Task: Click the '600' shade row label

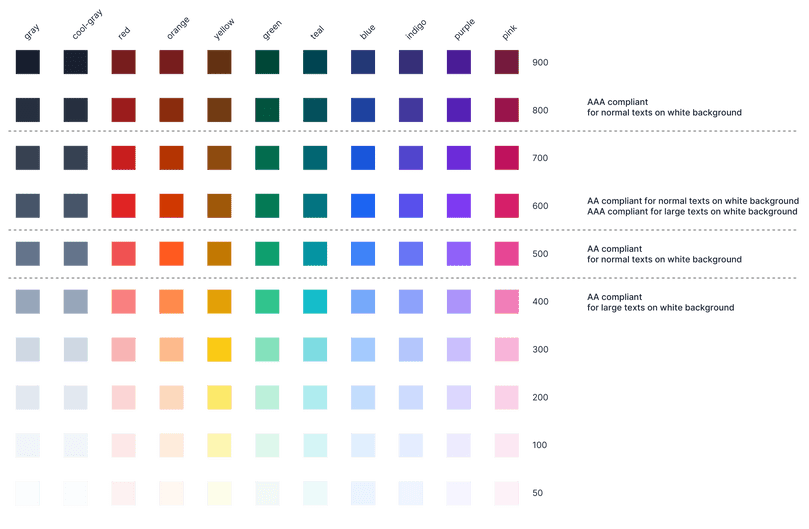Action: tap(540, 206)
